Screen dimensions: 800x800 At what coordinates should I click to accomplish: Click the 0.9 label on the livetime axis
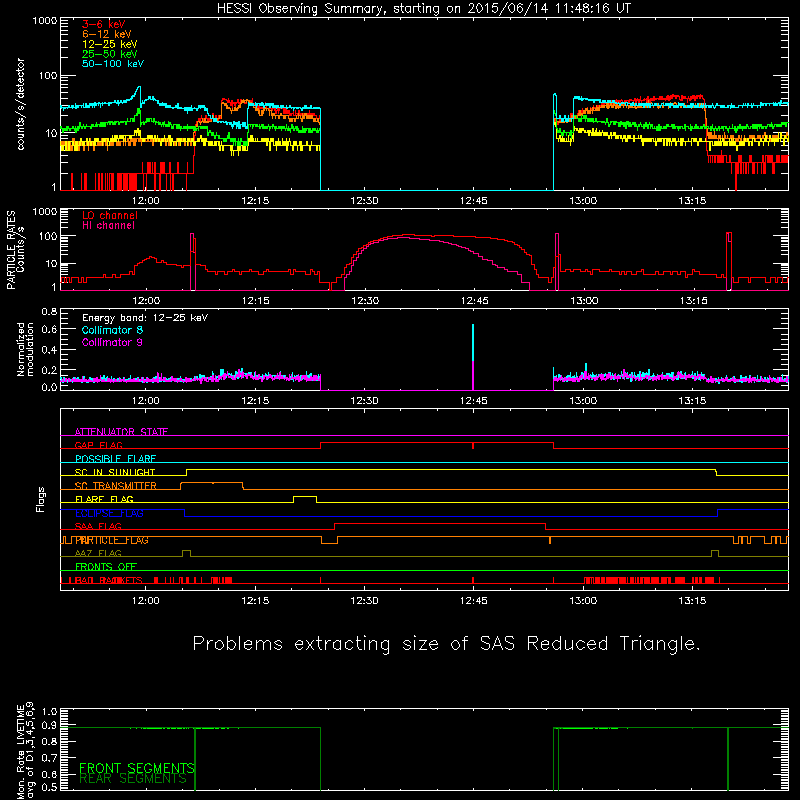click(49, 725)
